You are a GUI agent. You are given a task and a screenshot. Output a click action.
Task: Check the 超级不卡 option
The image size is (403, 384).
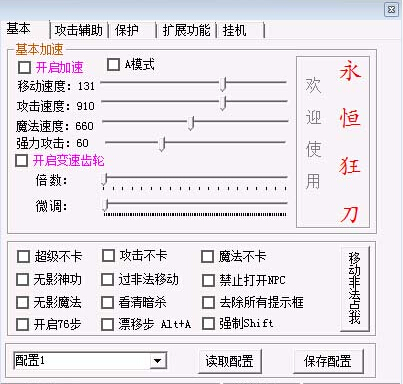pos(23,257)
